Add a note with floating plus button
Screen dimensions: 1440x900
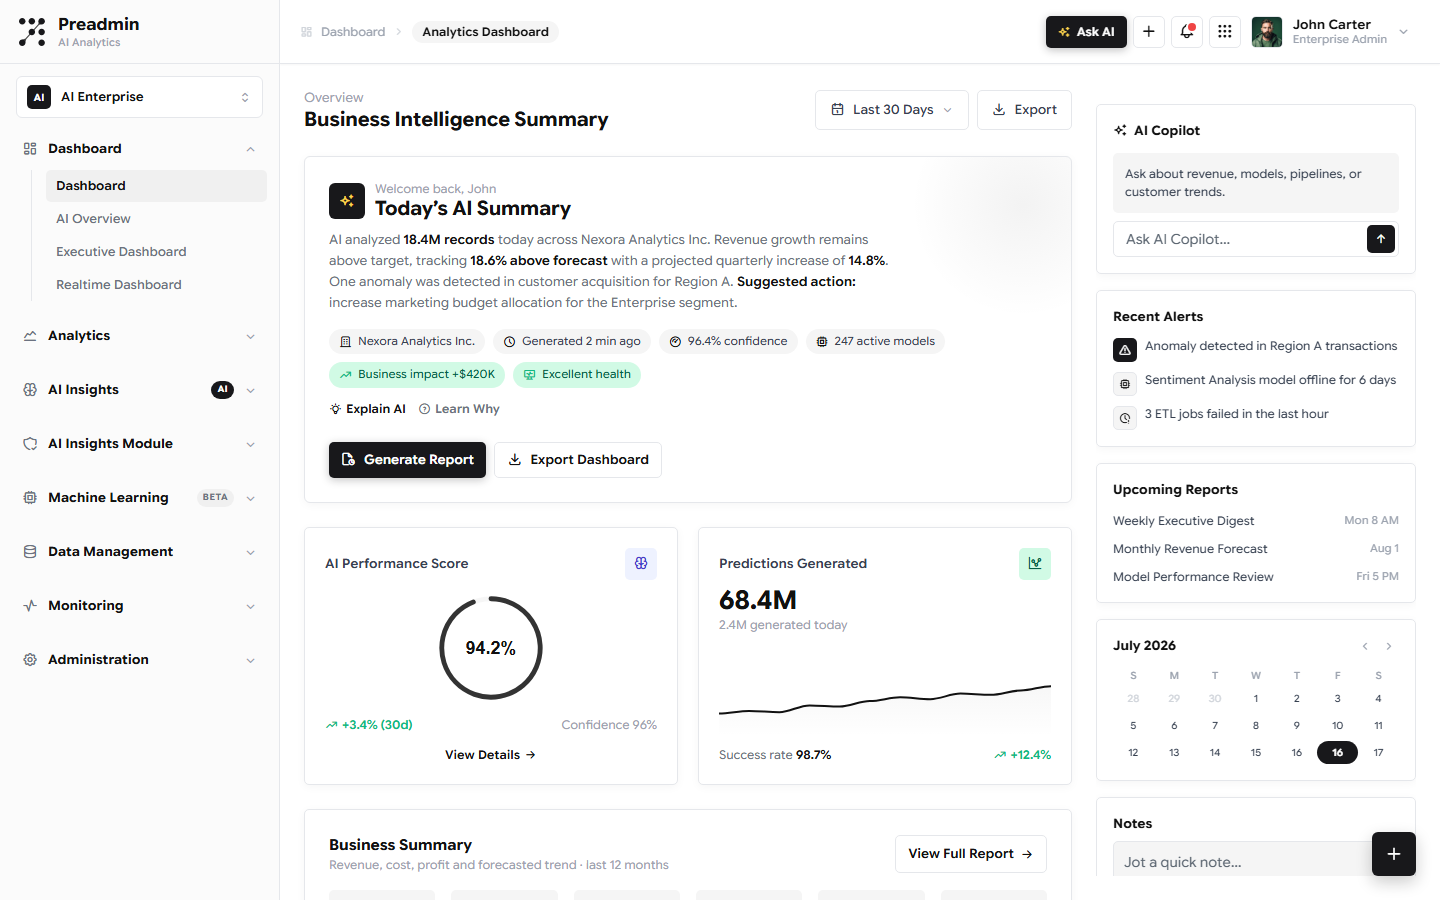pyautogui.click(x=1394, y=854)
